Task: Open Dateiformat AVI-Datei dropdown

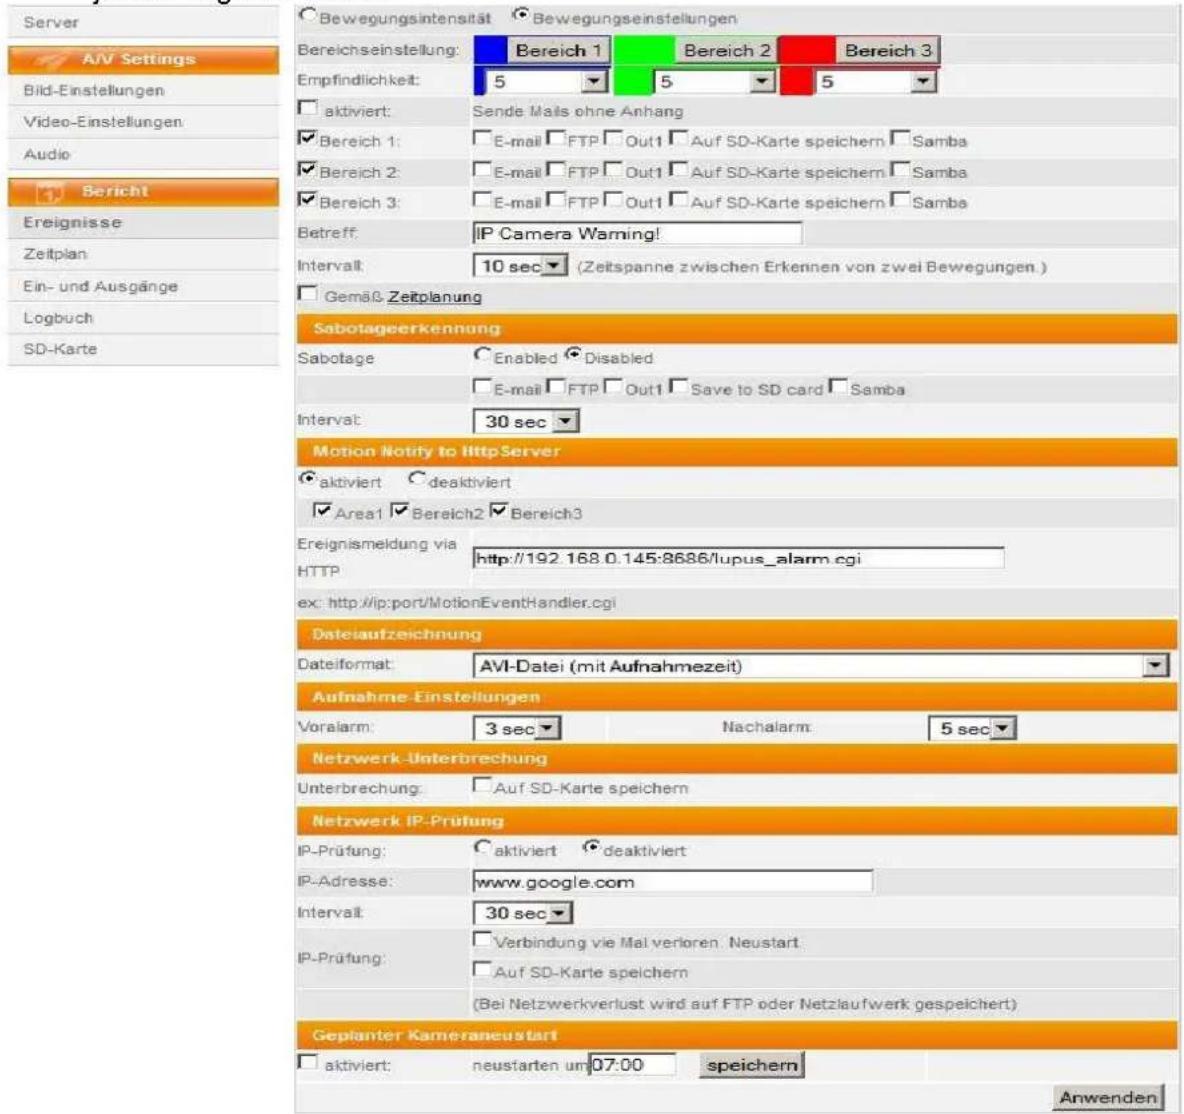Action: pyautogui.click(x=821, y=666)
